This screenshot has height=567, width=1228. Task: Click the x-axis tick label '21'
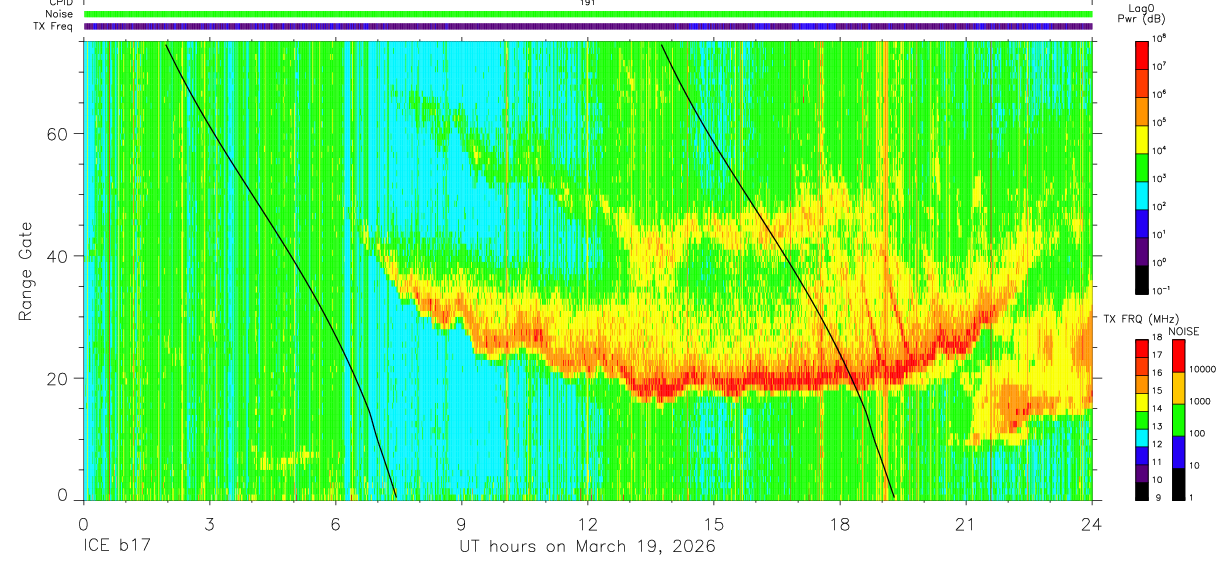pyautogui.click(x=966, y=523)
